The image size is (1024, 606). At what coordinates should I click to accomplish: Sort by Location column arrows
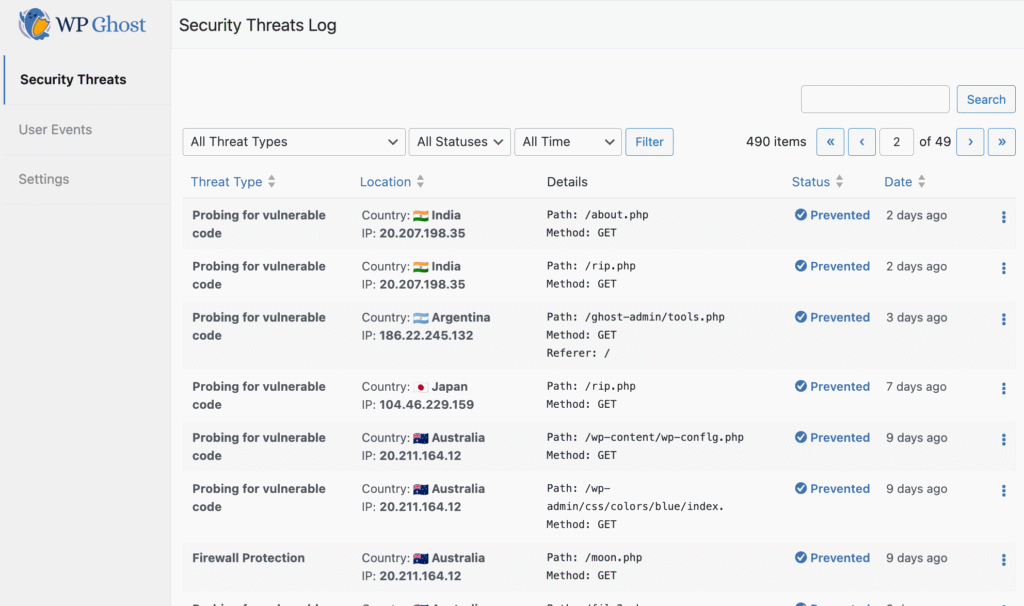click(x=421, y=182)
